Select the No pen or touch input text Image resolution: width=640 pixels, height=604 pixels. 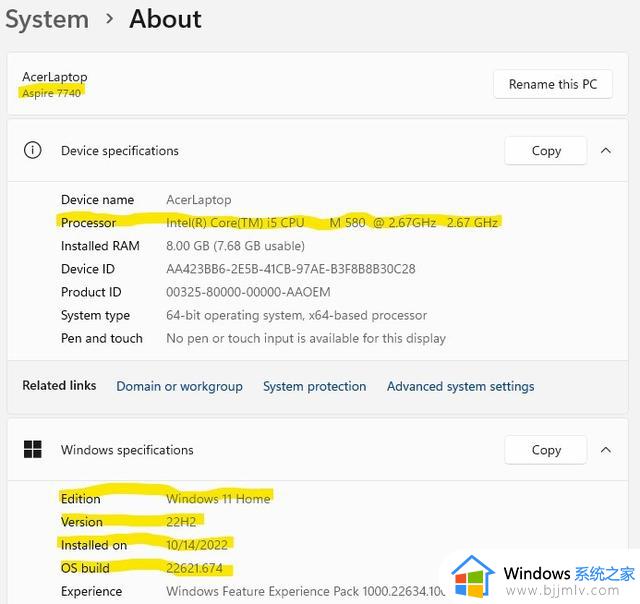point(306,338)
